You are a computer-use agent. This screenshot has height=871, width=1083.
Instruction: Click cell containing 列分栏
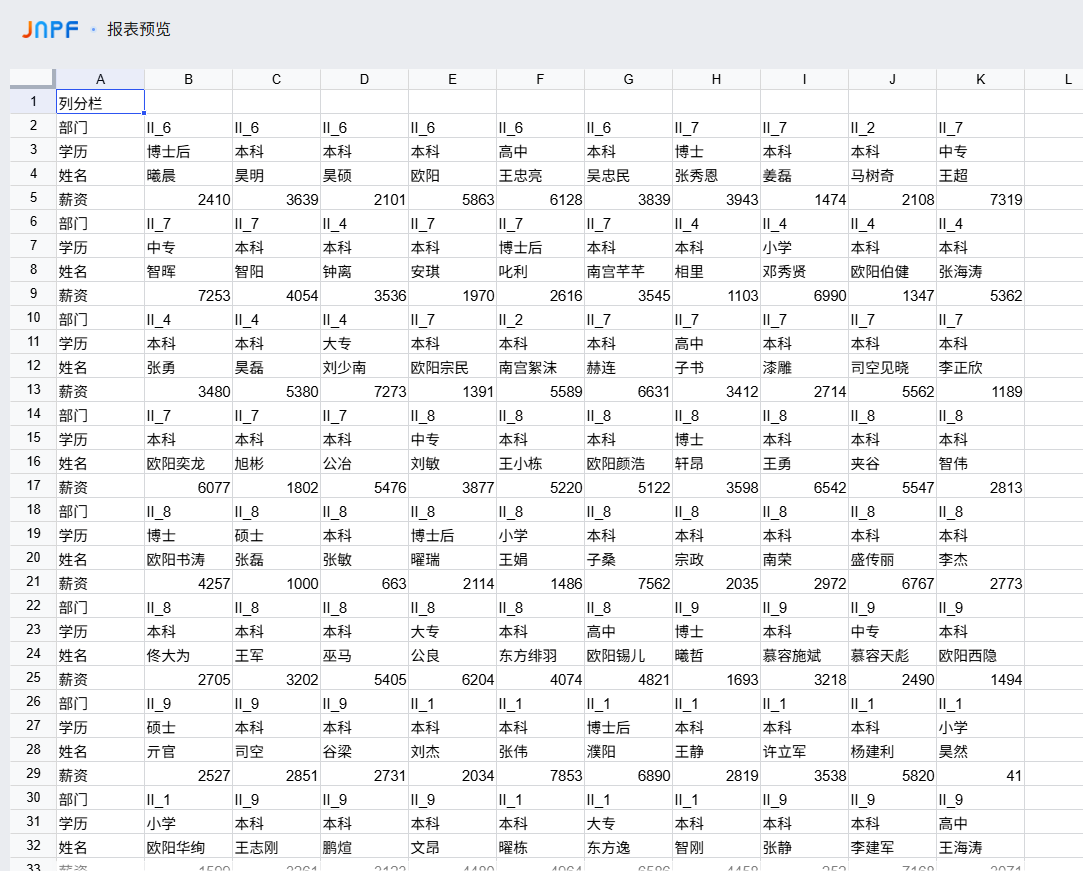[100, 102]
